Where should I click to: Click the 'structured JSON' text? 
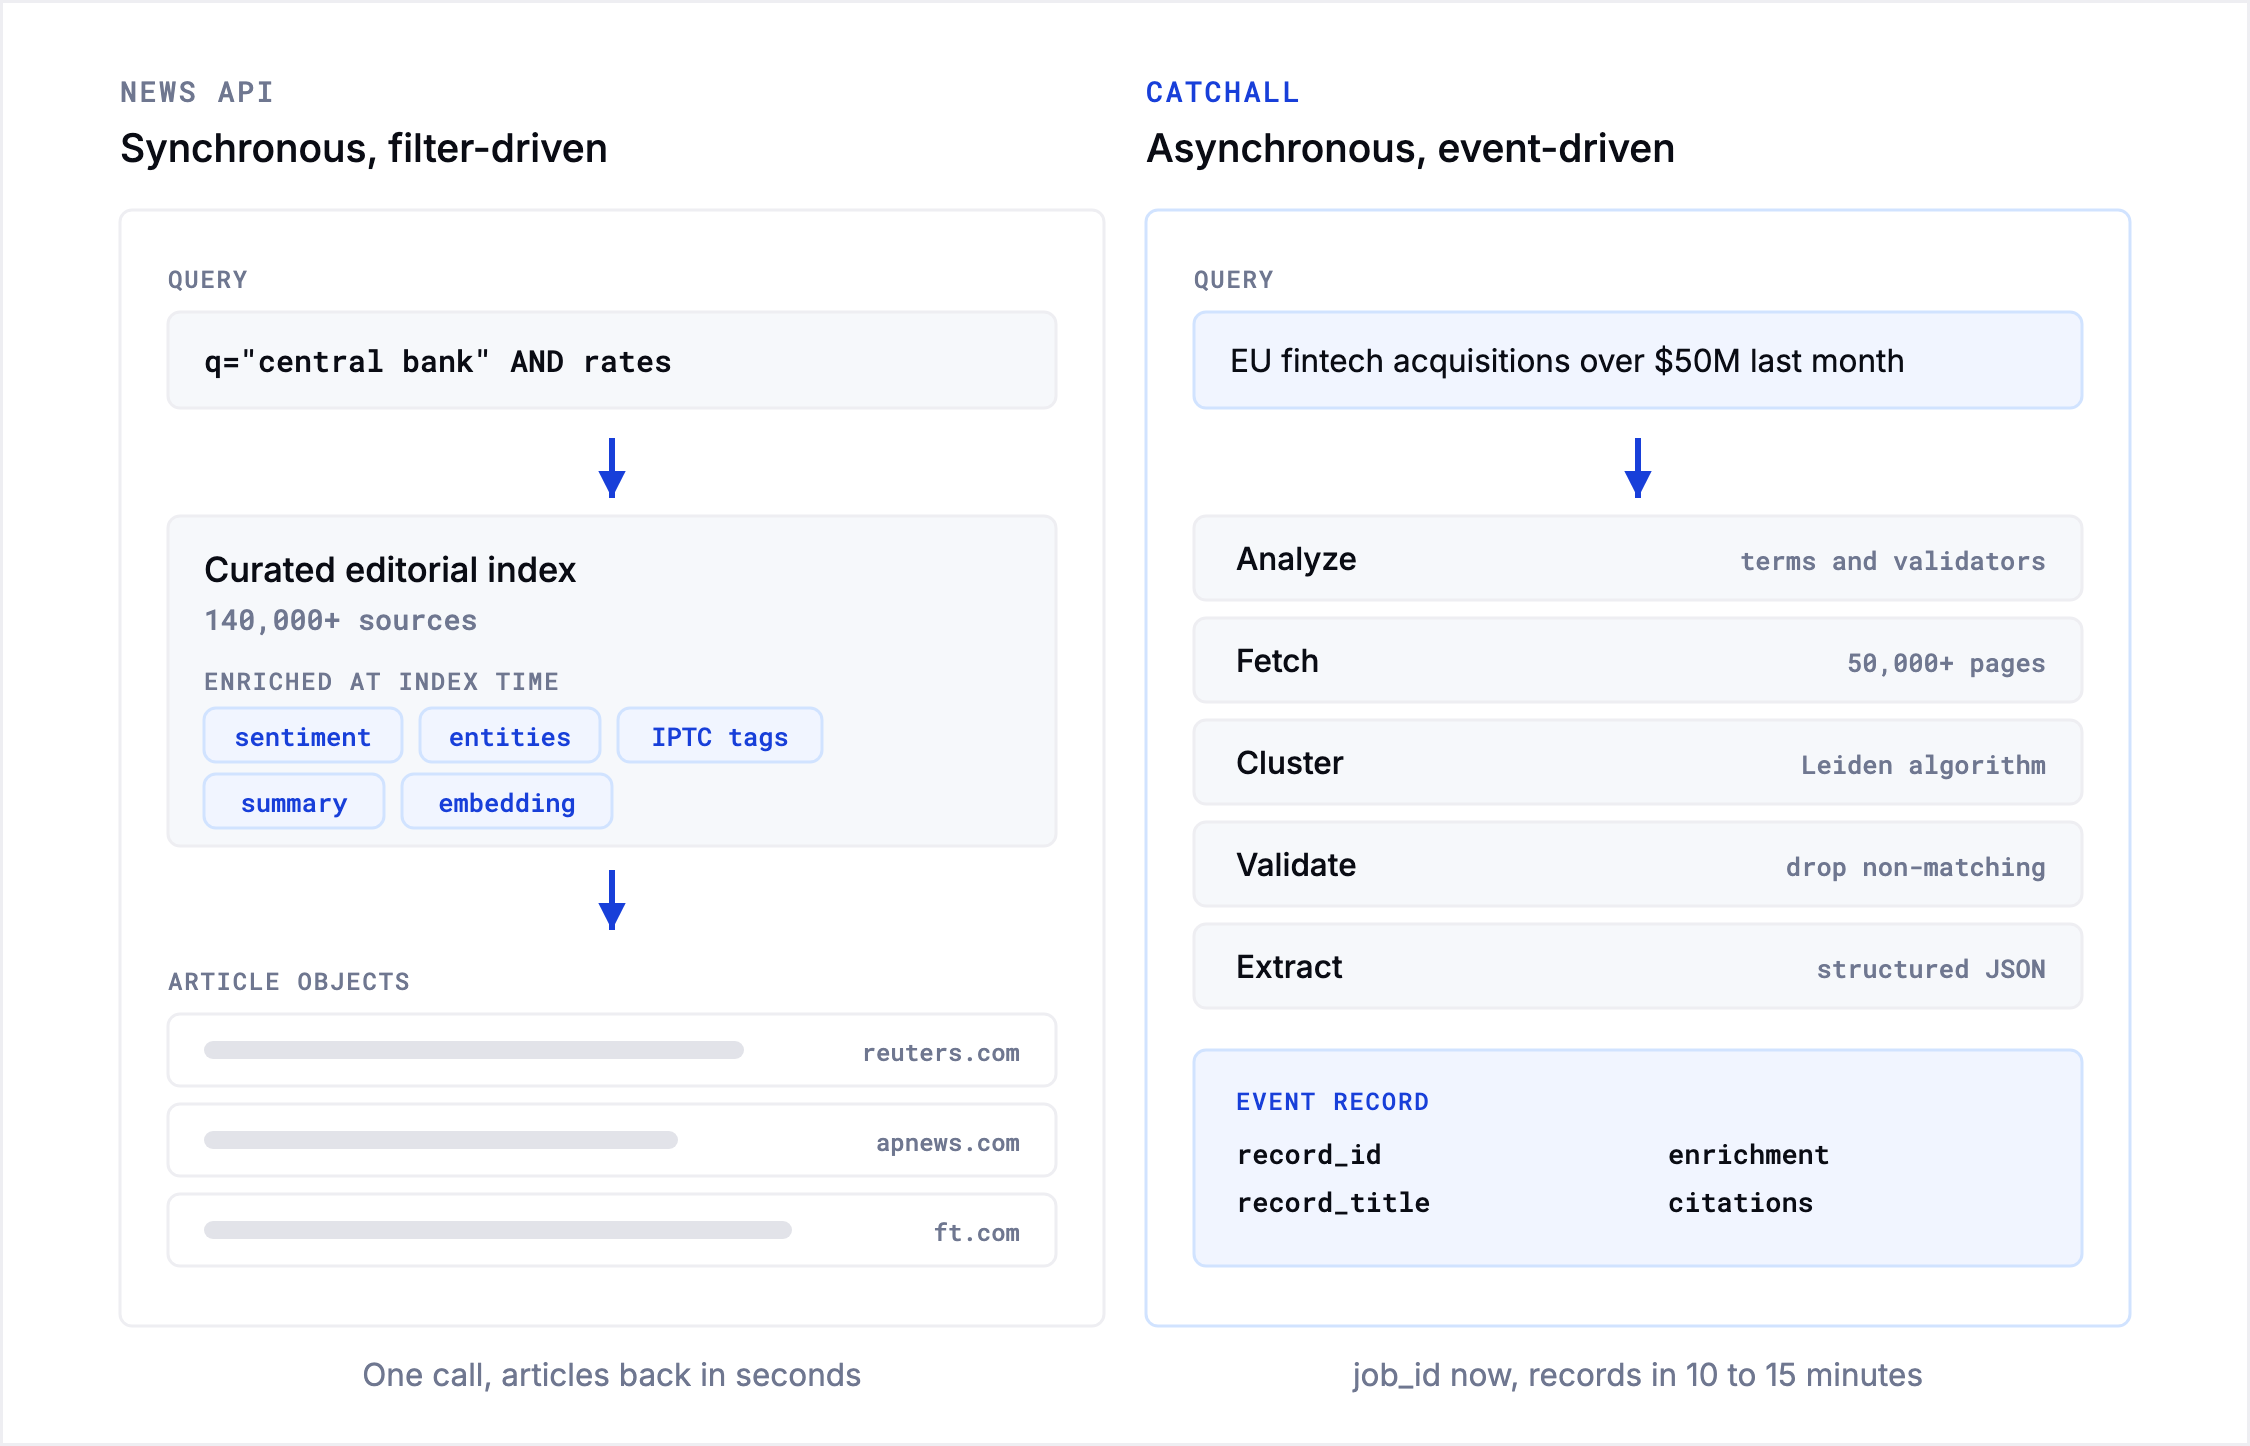click(x=1931, y=969)
